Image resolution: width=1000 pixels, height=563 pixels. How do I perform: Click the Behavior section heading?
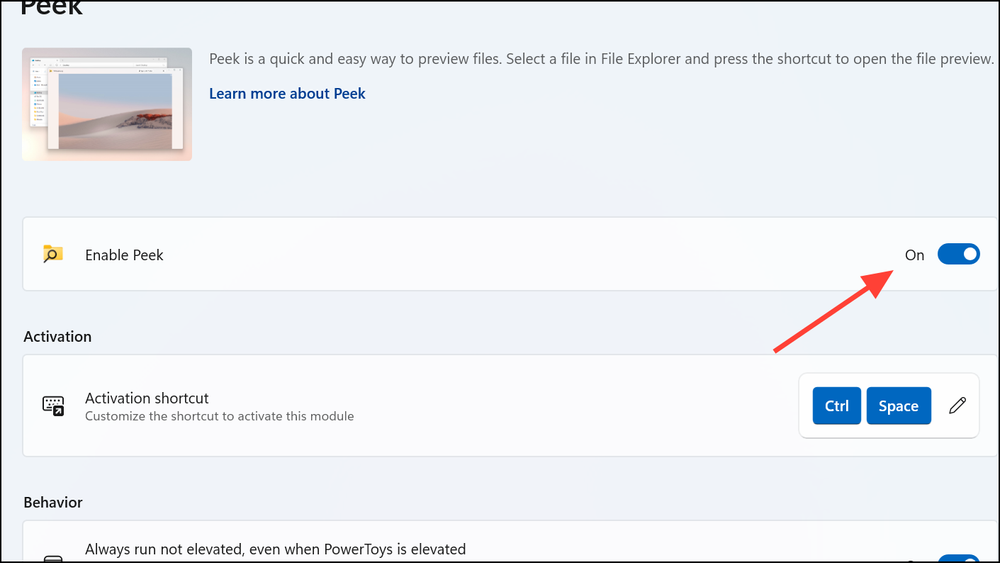pyautogui.click(x=53, y=502)
